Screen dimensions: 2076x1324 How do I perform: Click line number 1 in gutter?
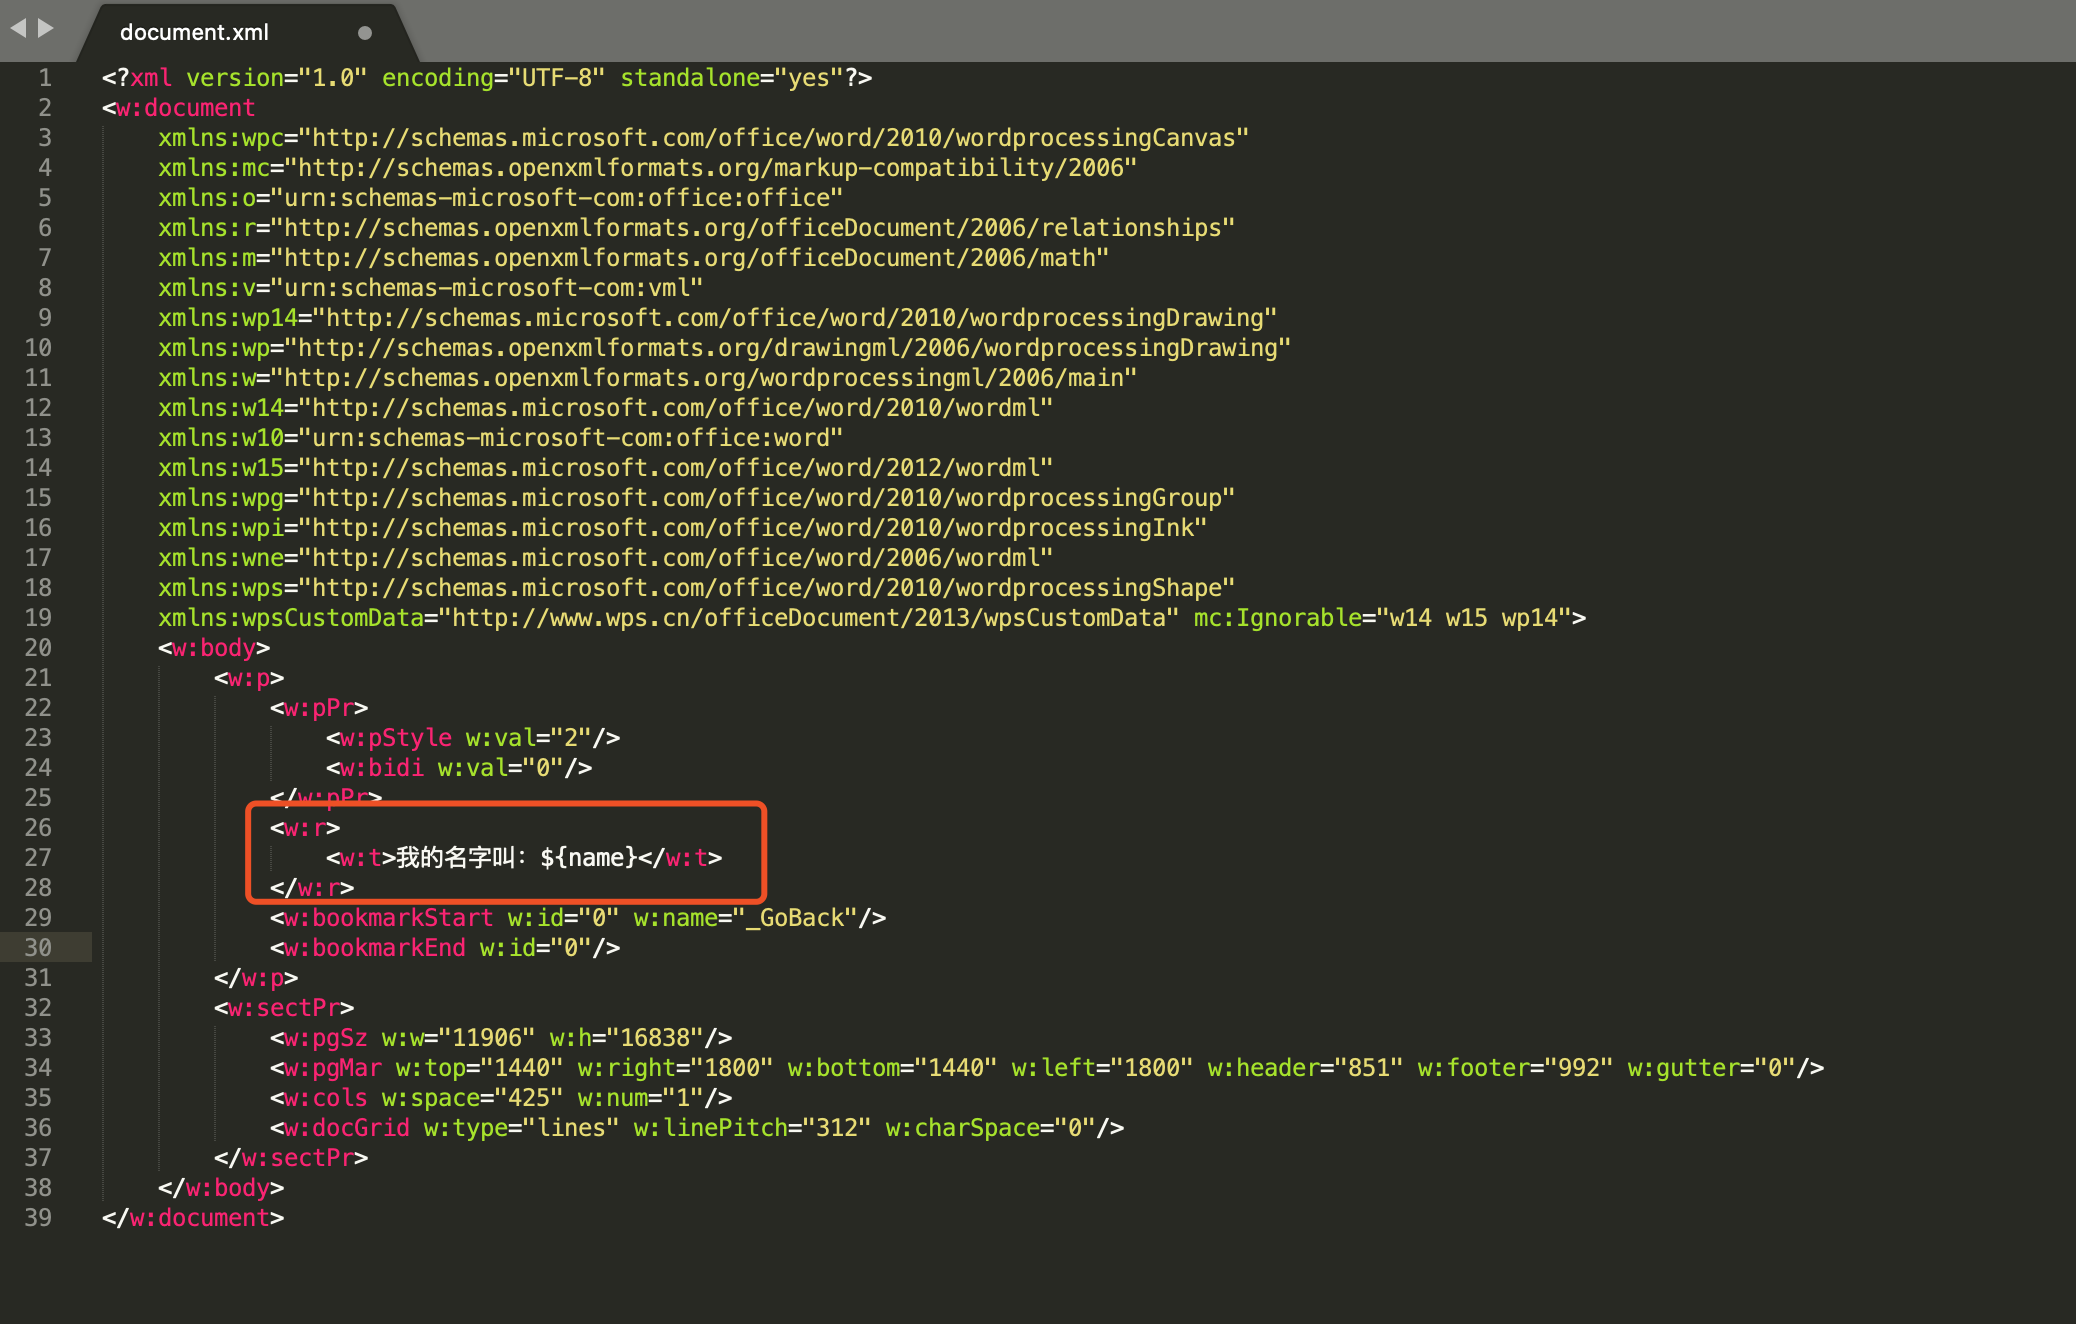45,77
